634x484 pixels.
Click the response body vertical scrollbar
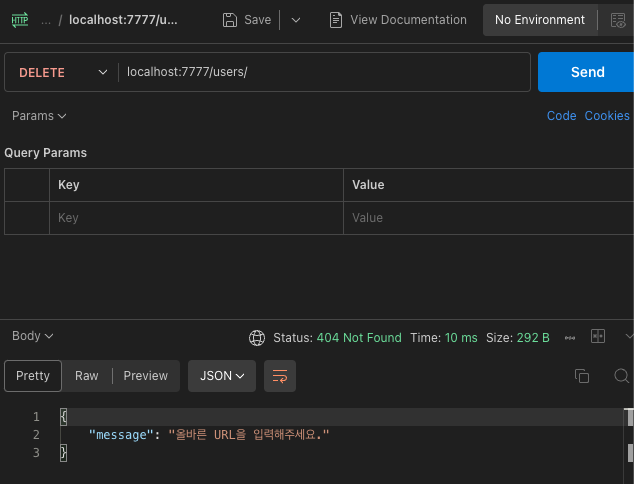pyautogui.click(x=630, y=444)
